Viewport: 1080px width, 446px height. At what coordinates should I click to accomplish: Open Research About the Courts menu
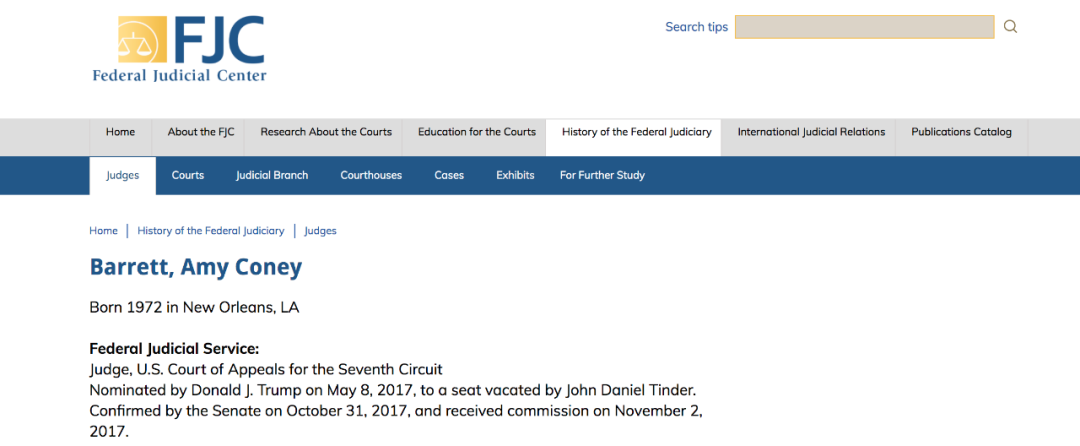pos(326,132)
